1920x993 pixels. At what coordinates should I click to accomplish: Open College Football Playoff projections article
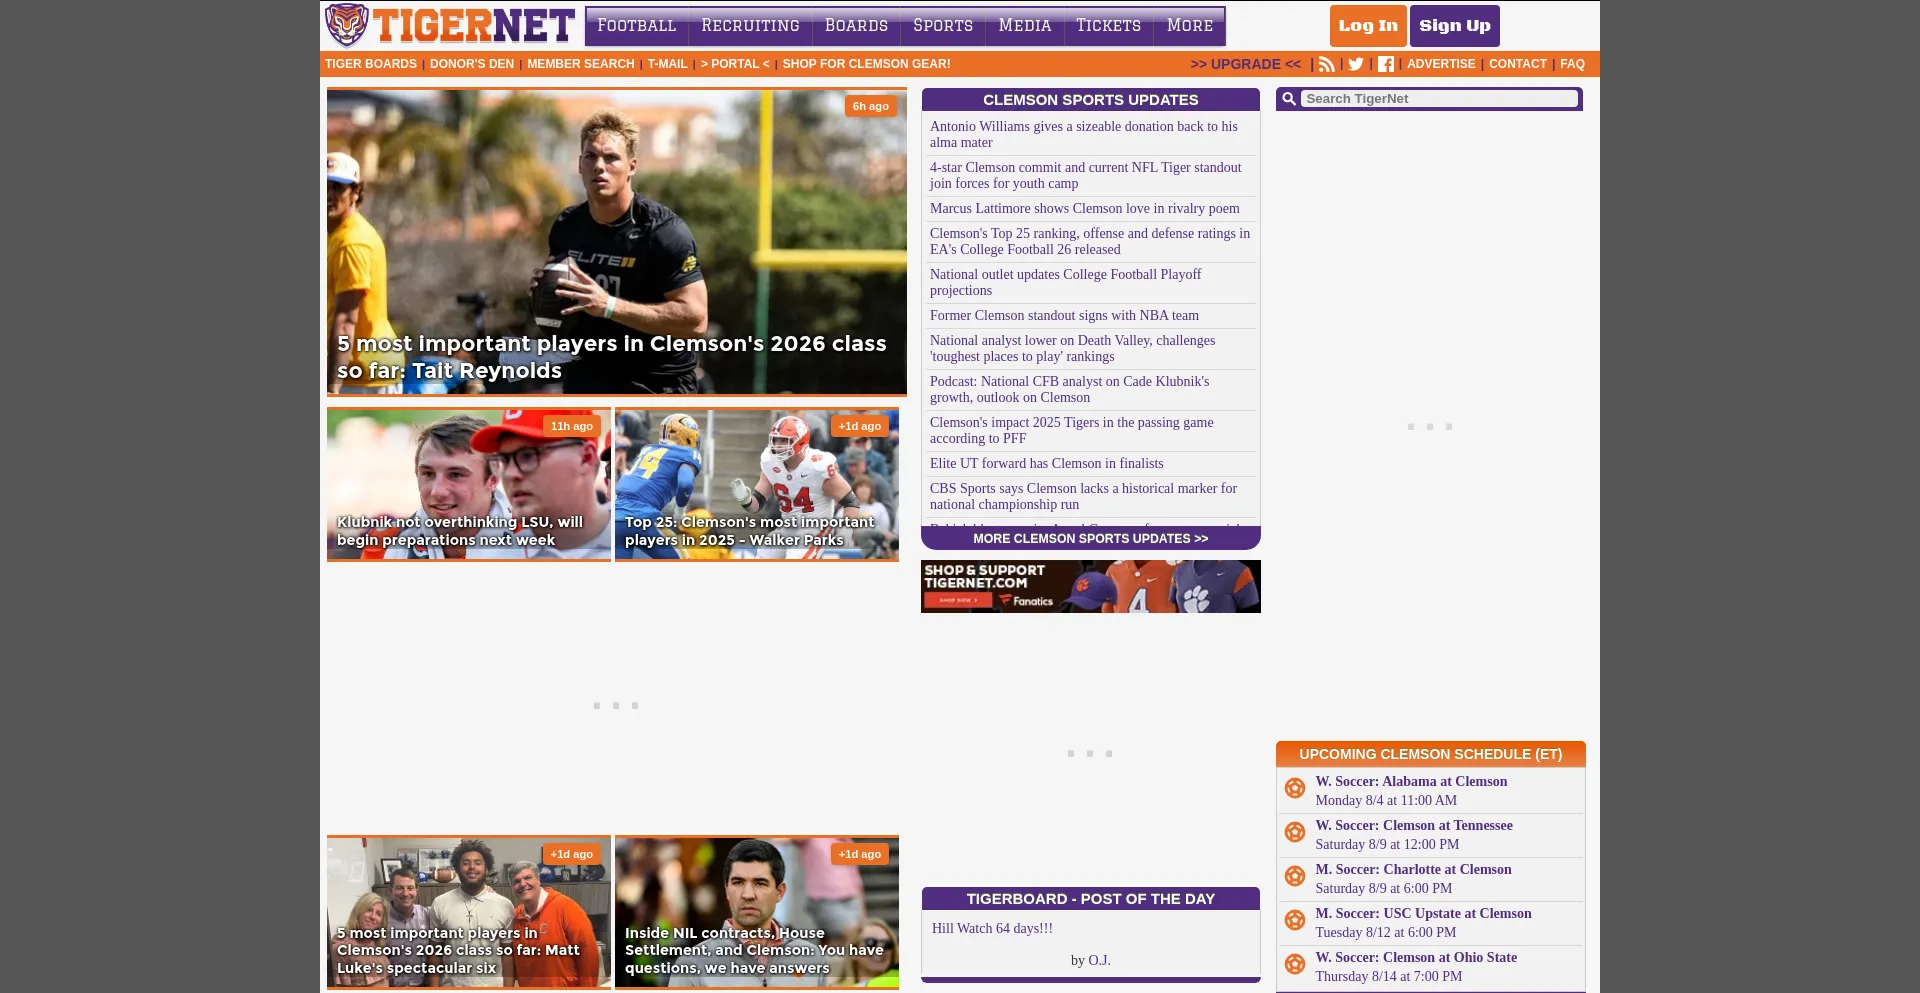(x=1066, y=282)
